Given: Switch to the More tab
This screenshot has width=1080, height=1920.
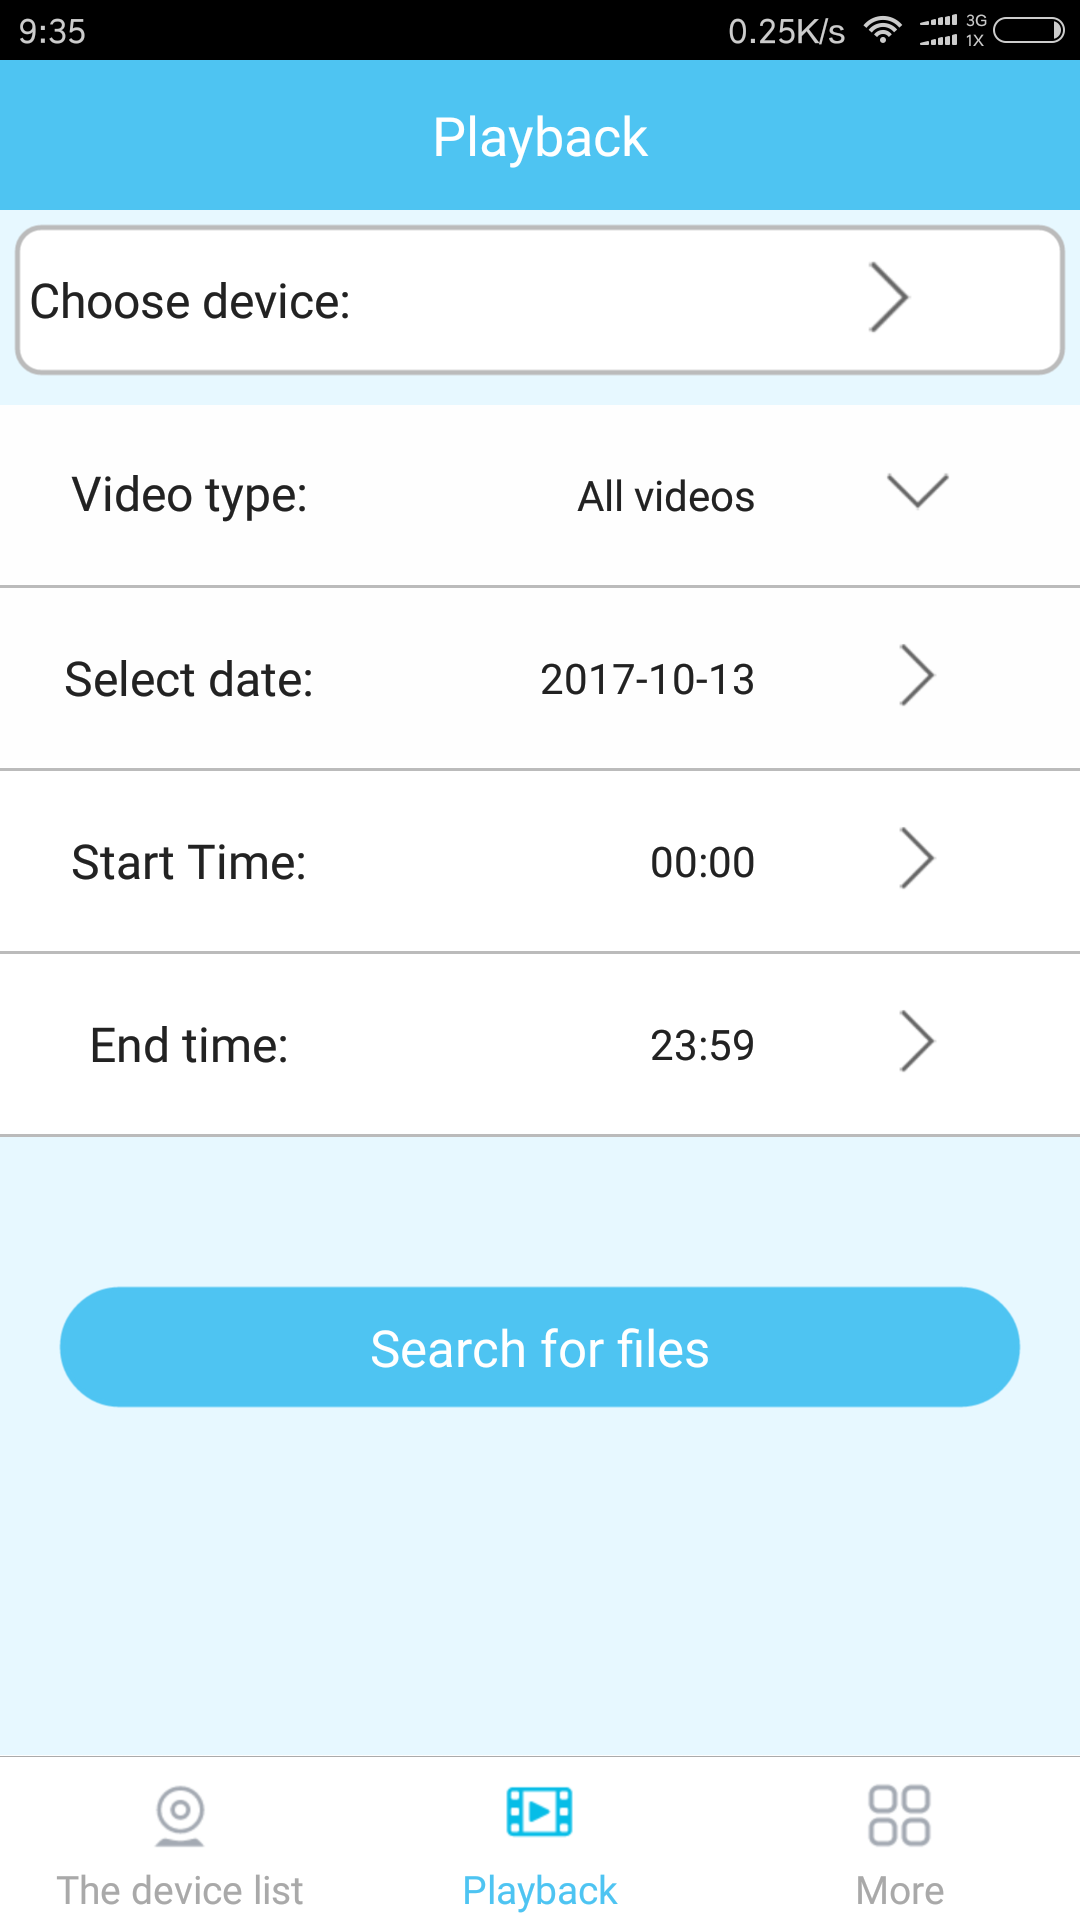Looking at the screenshot, I should (x=899, y=1890).
